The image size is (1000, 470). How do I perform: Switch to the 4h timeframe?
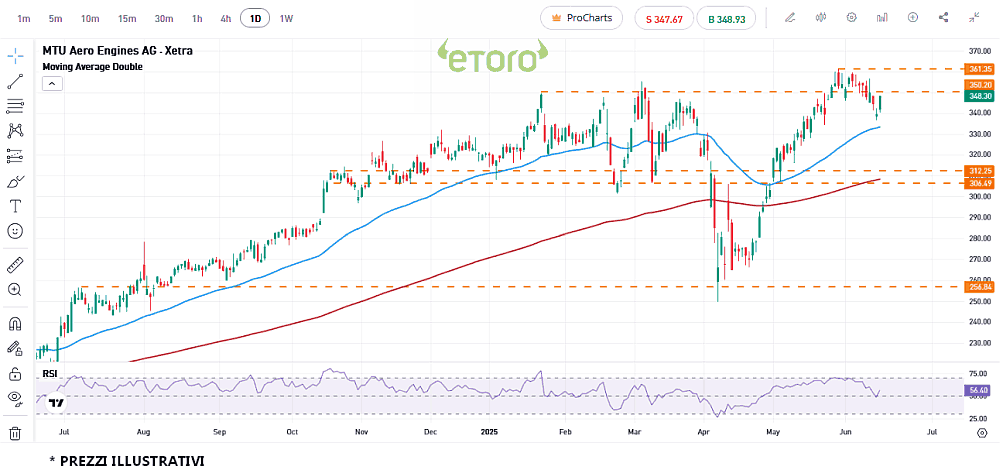[x=226, y=18]
